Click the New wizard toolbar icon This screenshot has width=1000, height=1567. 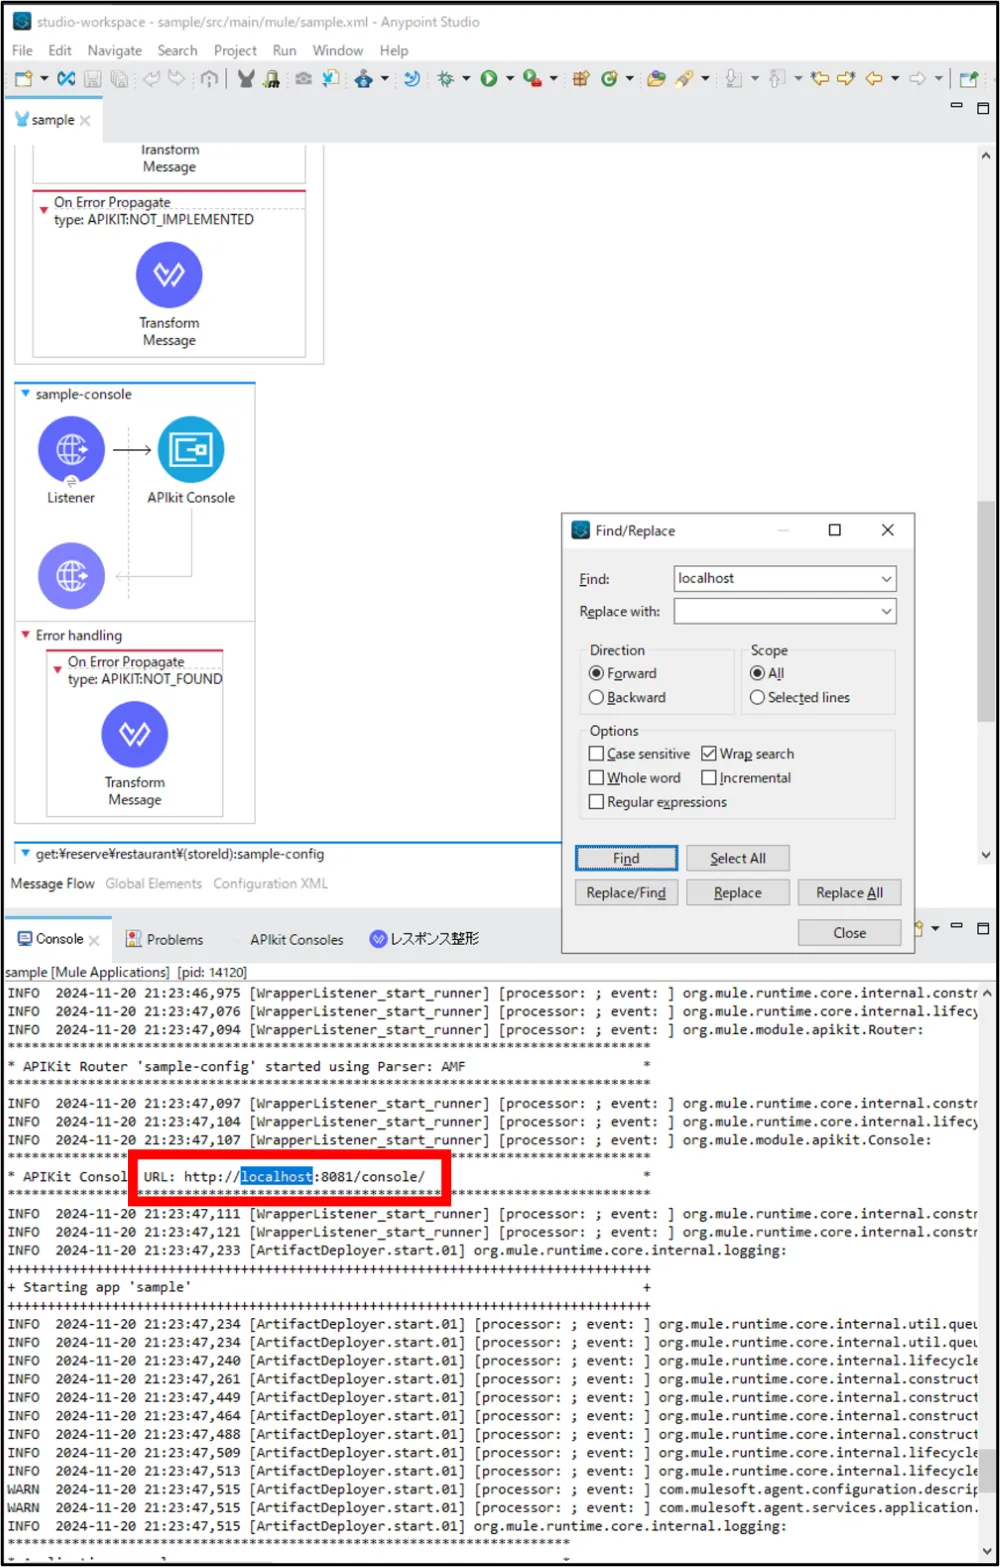[23, 78]
